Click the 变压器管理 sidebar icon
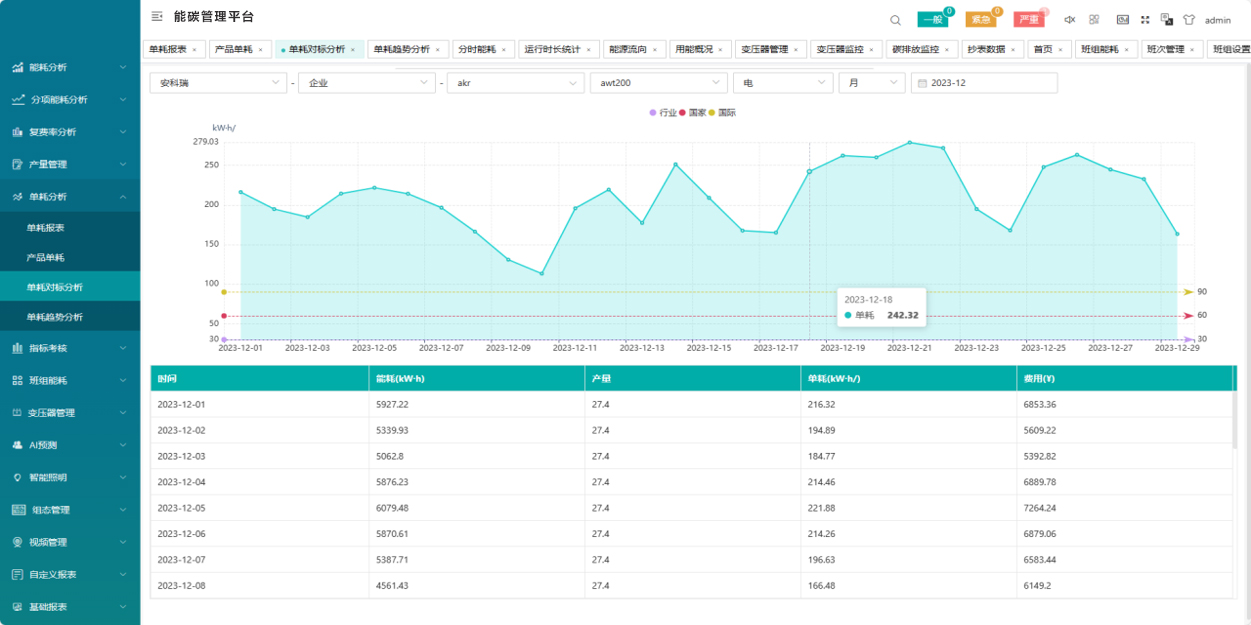Image resolution: width=1251 pixels, height=625 pixels. tap(17, 413)
